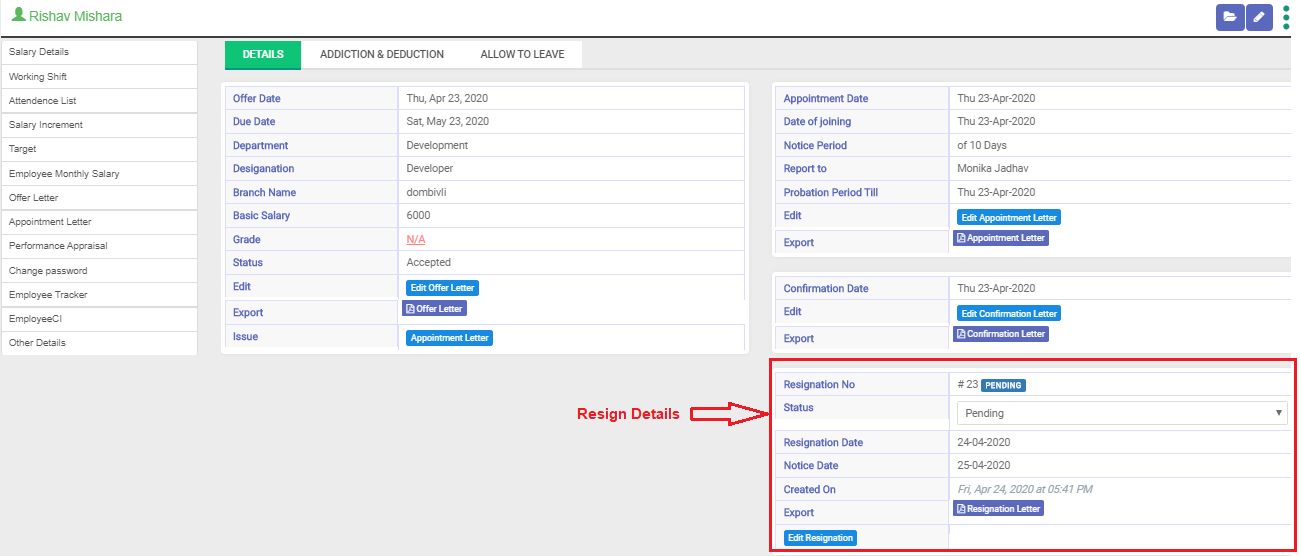Select Change password in sidebar

99,271
